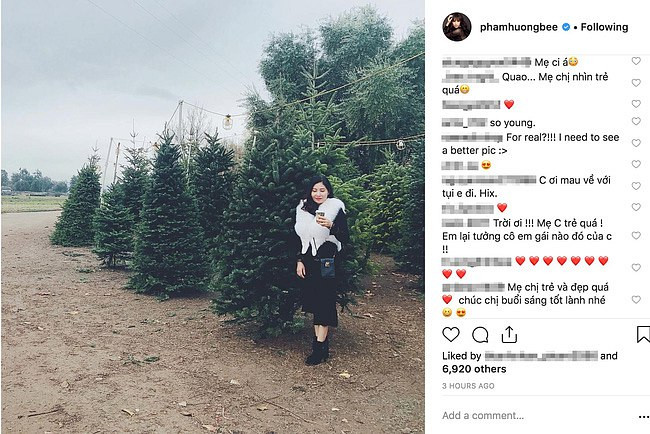Screen dimensions: 650x434
Task: Open the phamhuongbee username link
Action: point(519,27)
